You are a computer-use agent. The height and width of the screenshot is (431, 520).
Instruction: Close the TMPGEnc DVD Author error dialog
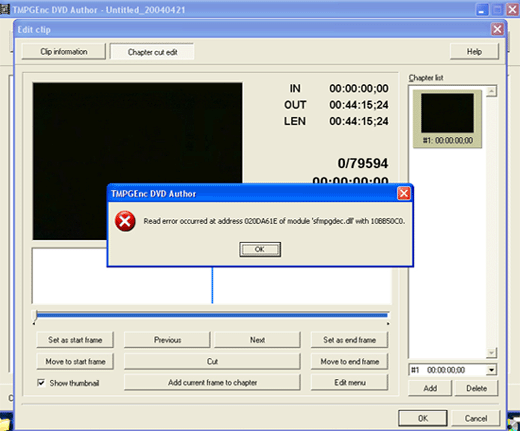404,193
